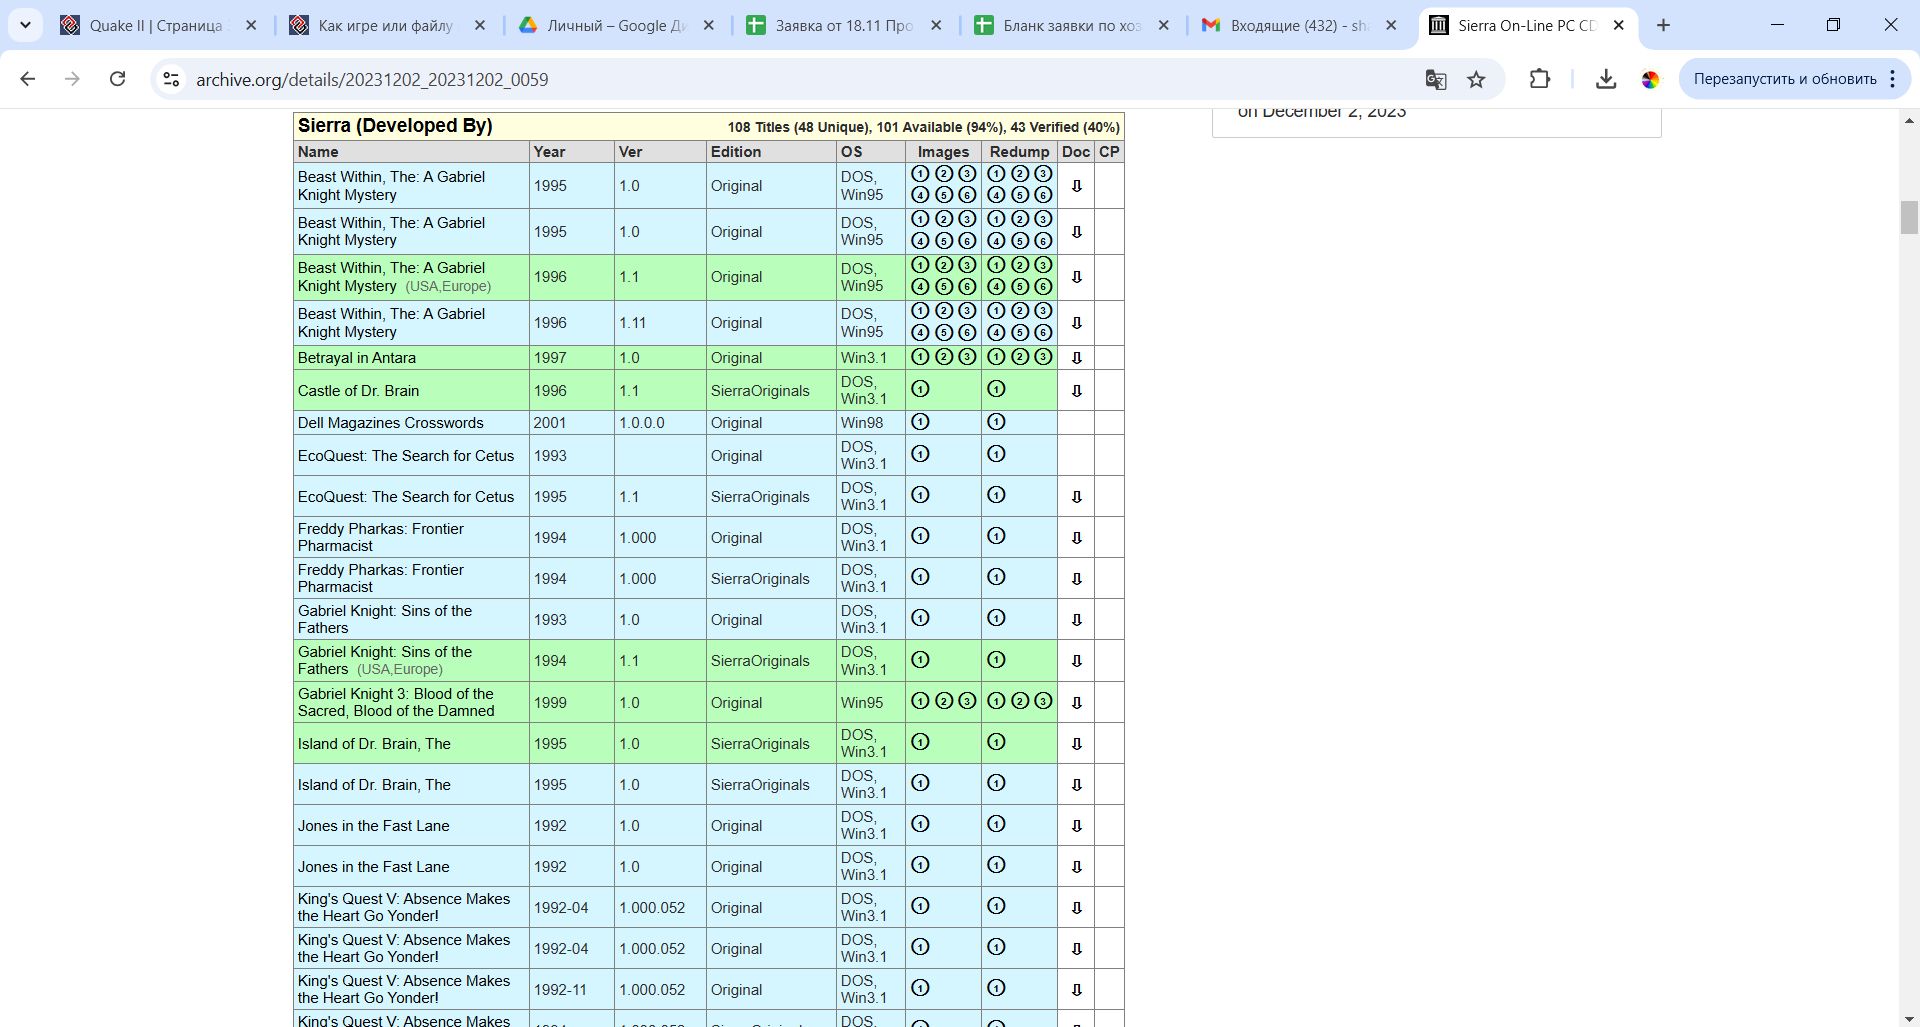Download doc for Beast Within version 1.11
This screenshot has height=1027, width=1920.
tap(1077, 323)
